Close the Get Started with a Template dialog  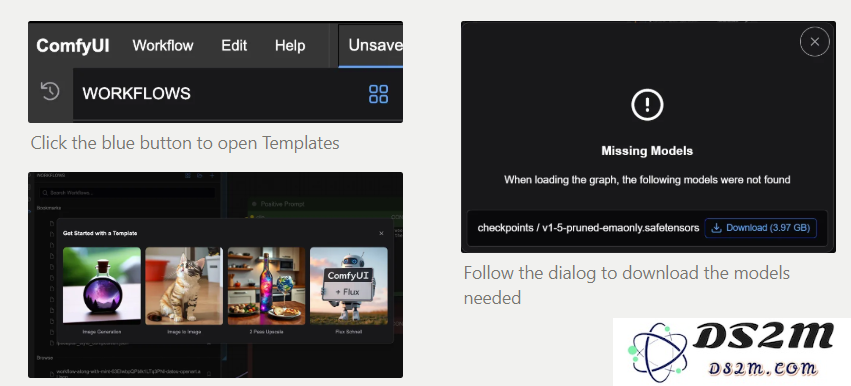coord(381,233)
